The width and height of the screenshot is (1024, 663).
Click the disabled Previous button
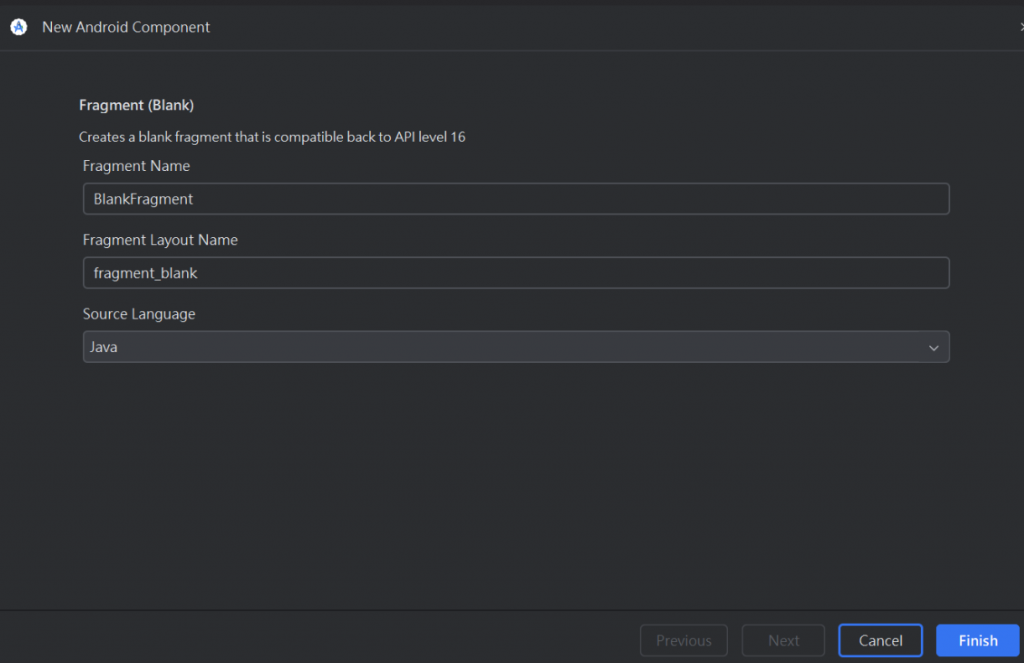[x=684, y=640]
